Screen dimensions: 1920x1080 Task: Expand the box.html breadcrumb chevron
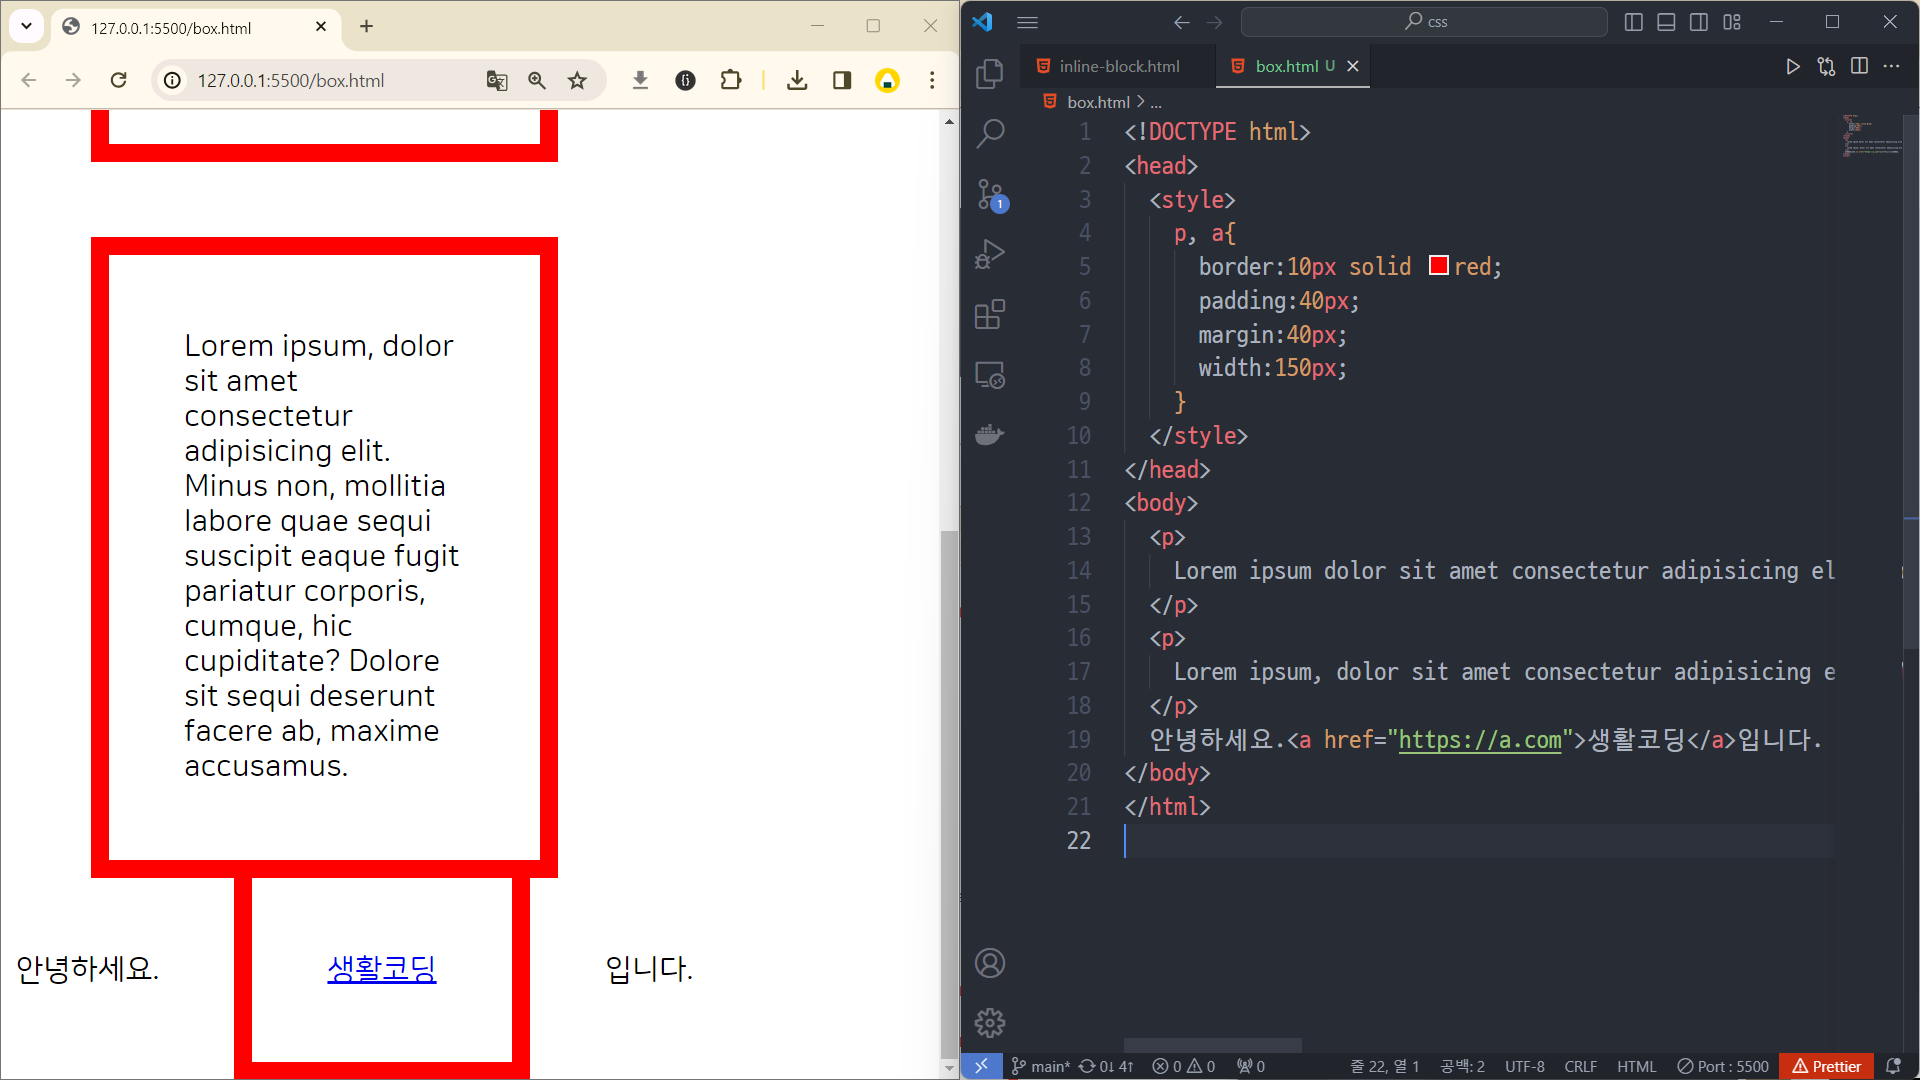1141,102
